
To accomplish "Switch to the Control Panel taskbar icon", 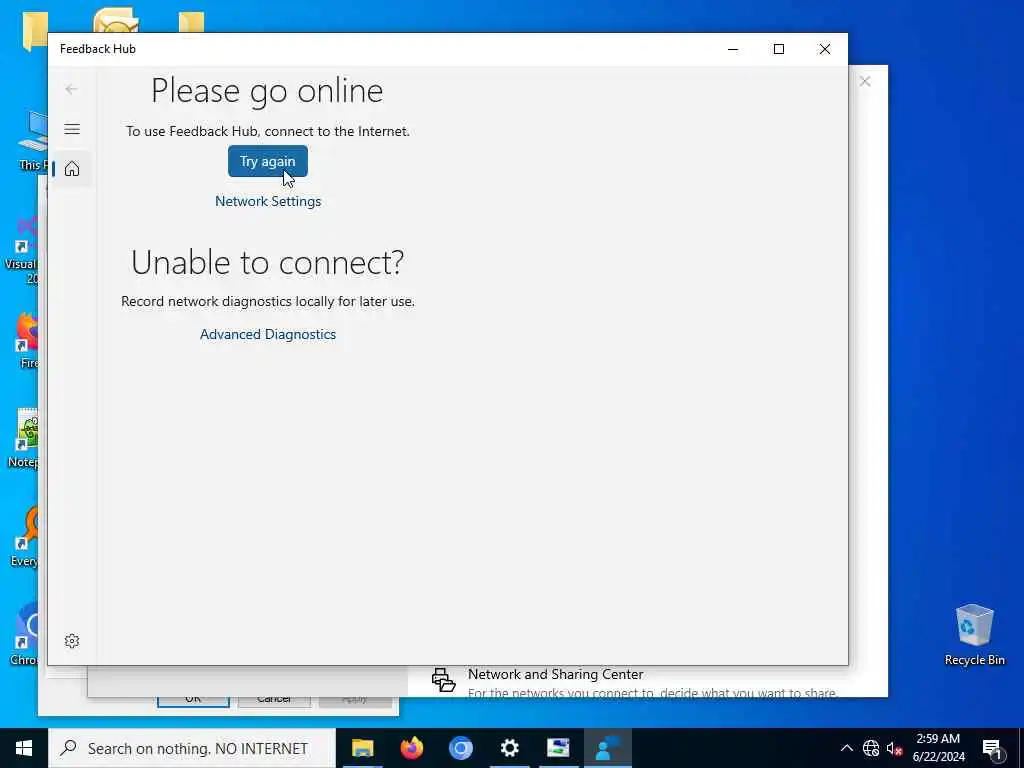I will coord(558,748).
